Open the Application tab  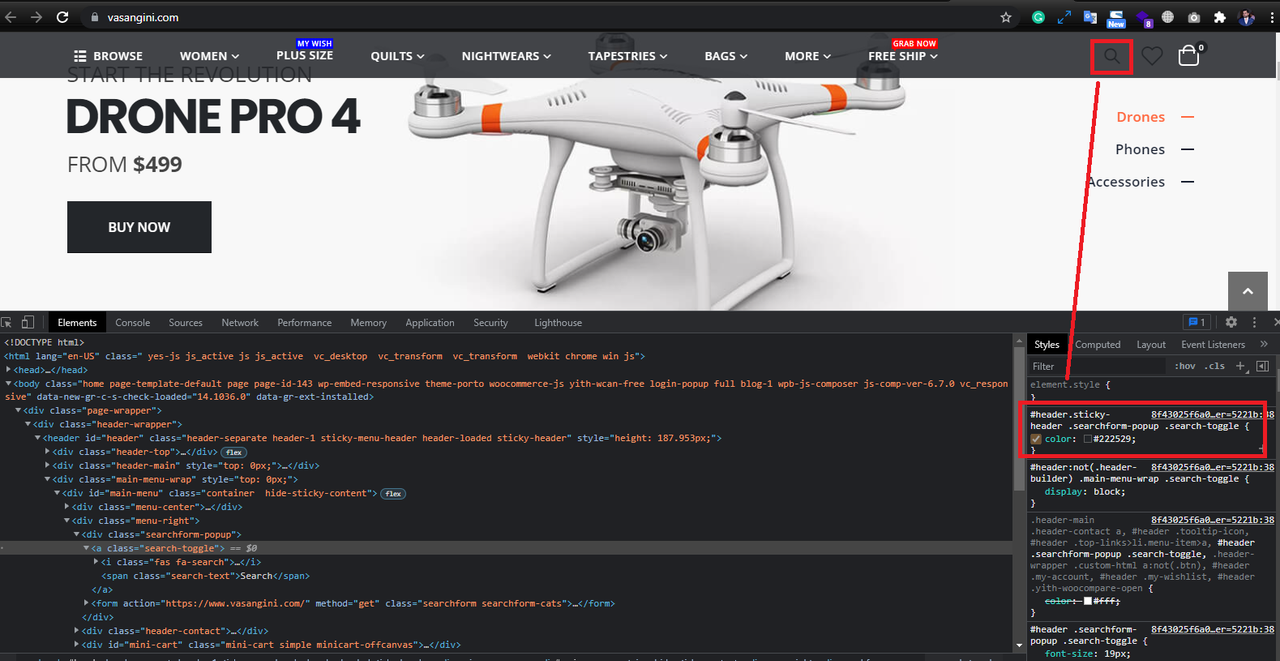click(x=430, y=322)
